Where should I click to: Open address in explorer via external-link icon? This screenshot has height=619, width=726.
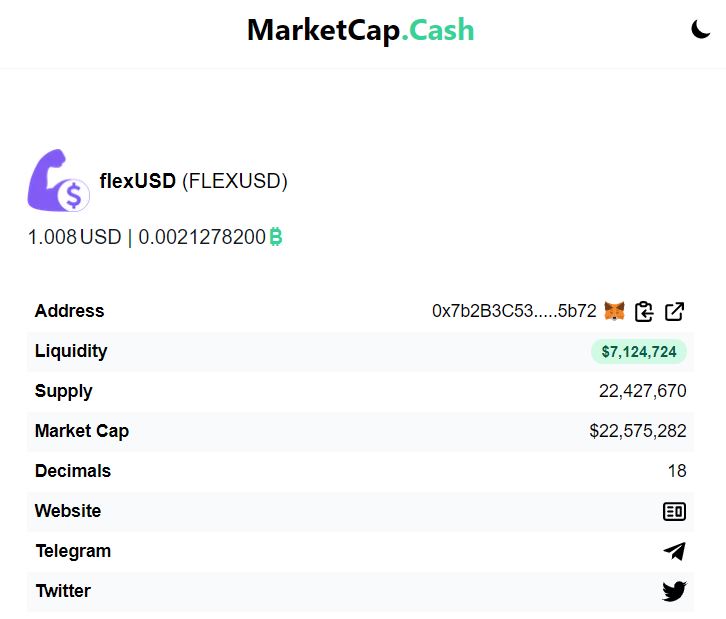click(674, 311)
